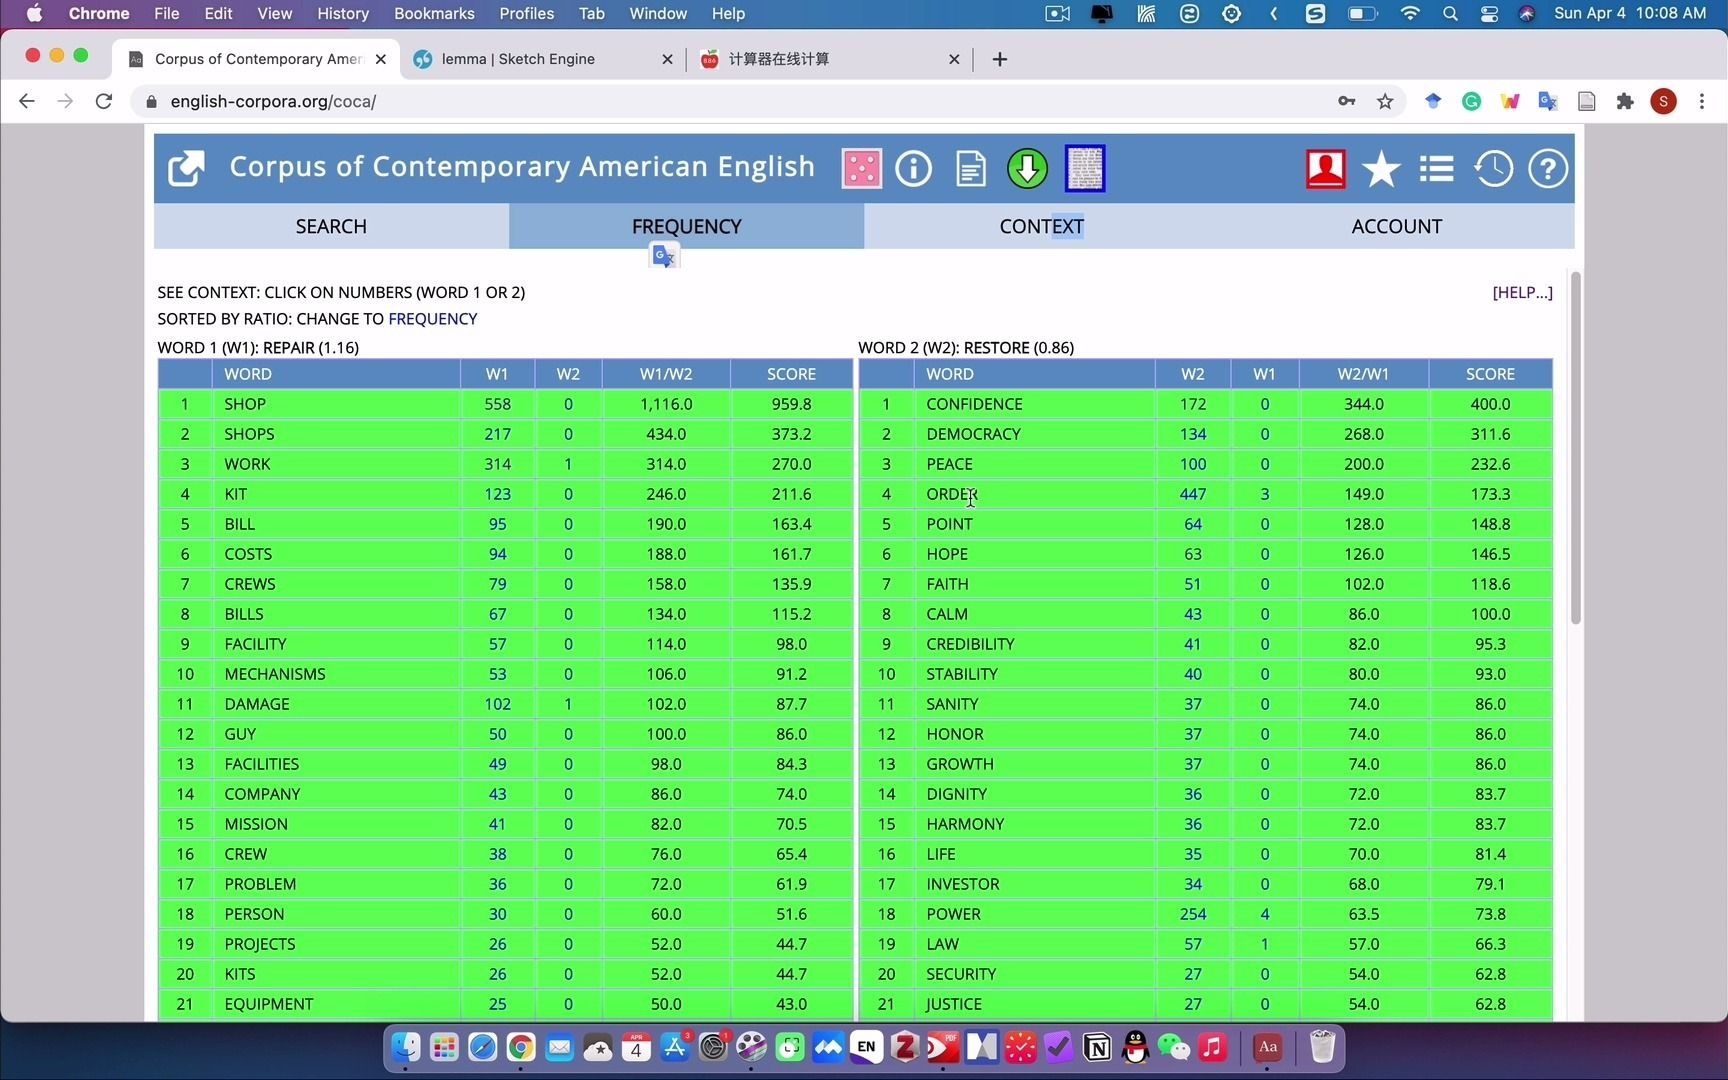
Task: Click score 959.8 in SHOP row
Action: (x=791, y=404)
